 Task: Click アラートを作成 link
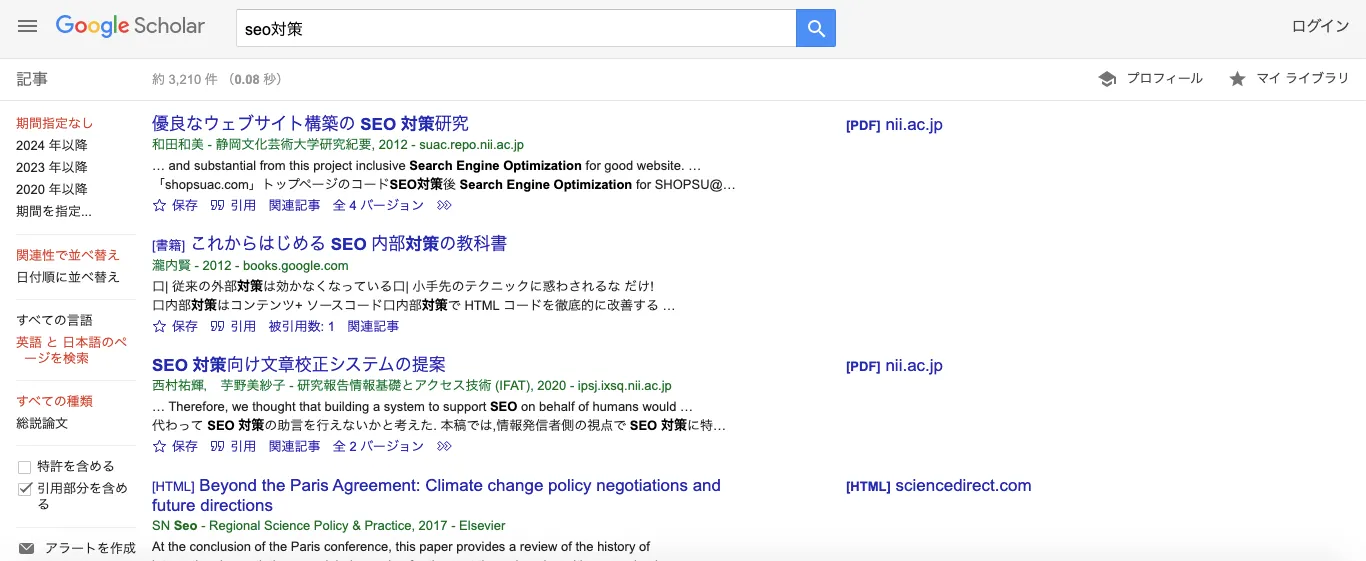pyautogui.click(x=90, y=548)
